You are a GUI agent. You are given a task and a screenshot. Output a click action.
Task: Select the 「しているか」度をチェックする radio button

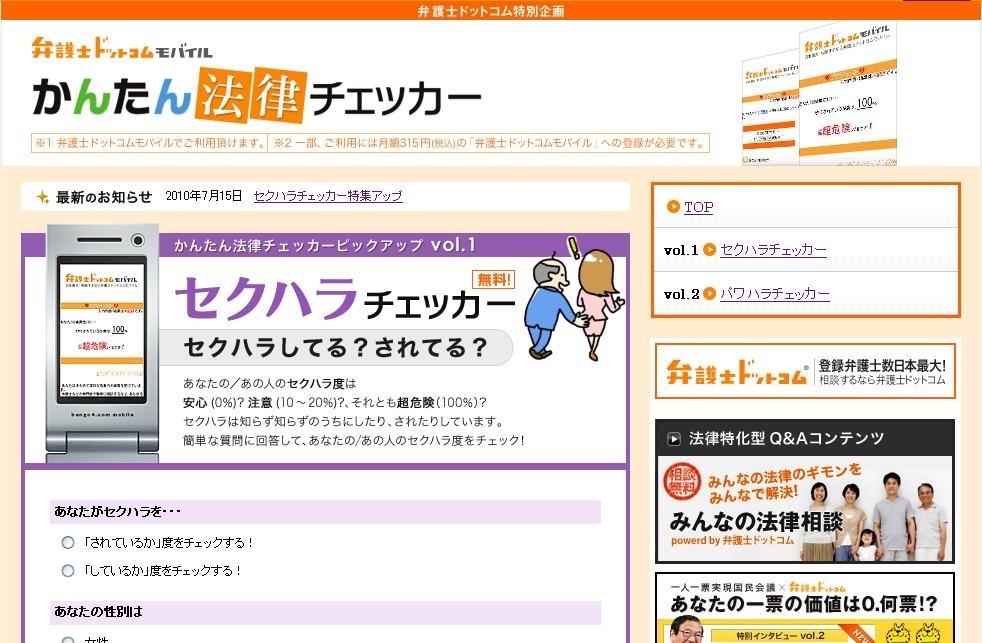coord(68,571)
